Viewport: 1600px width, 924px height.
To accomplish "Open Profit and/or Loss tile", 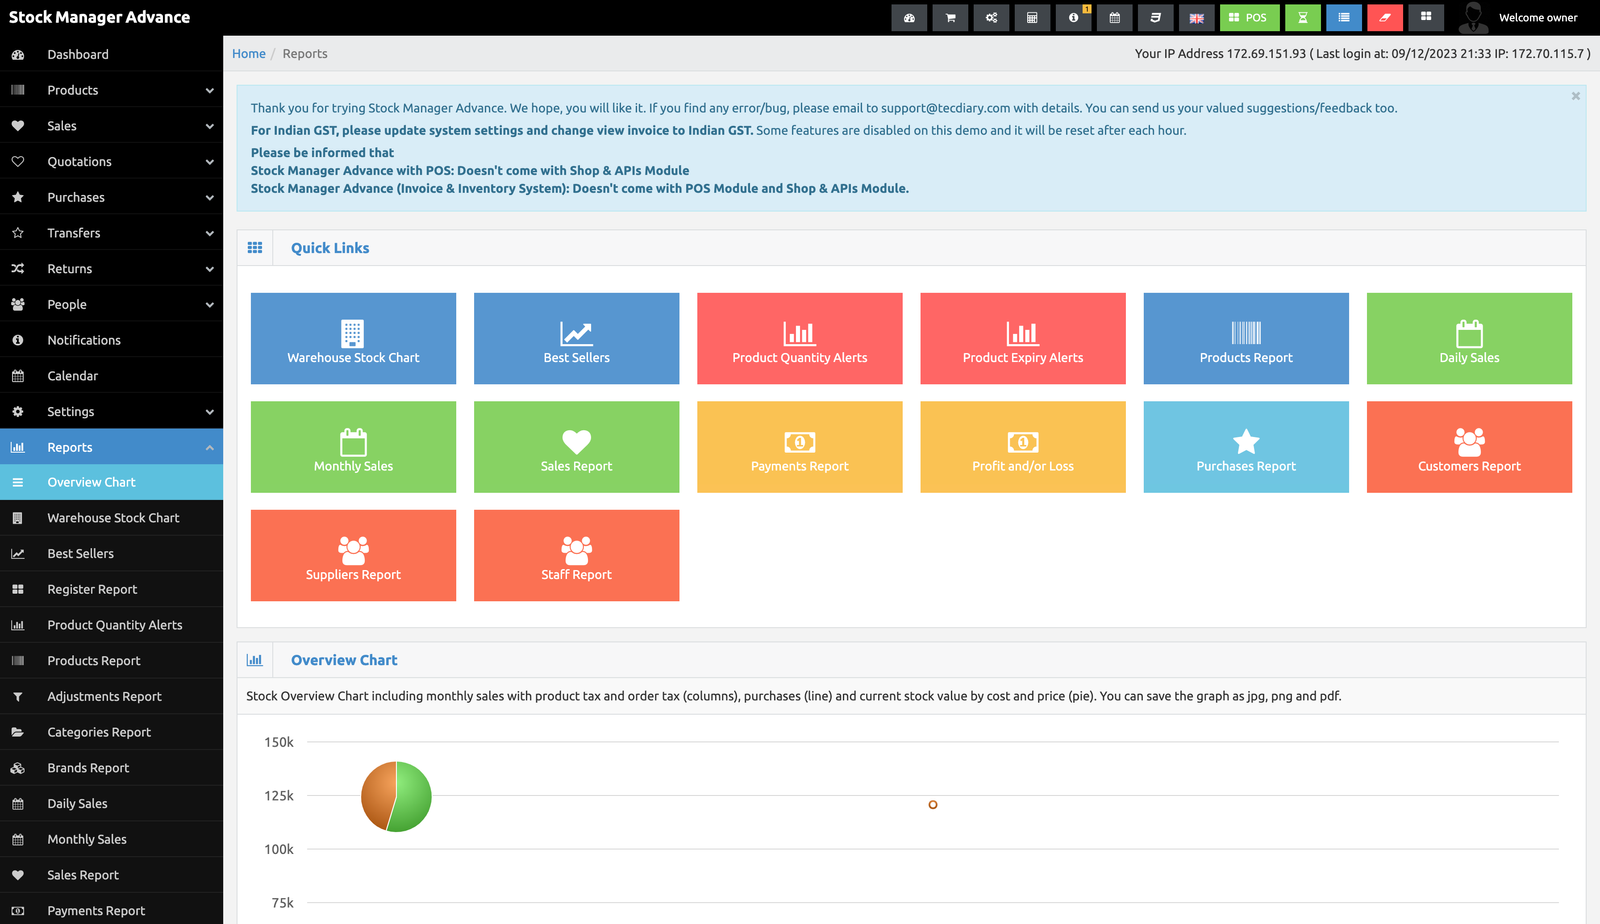I will [x=1022, y=447].
